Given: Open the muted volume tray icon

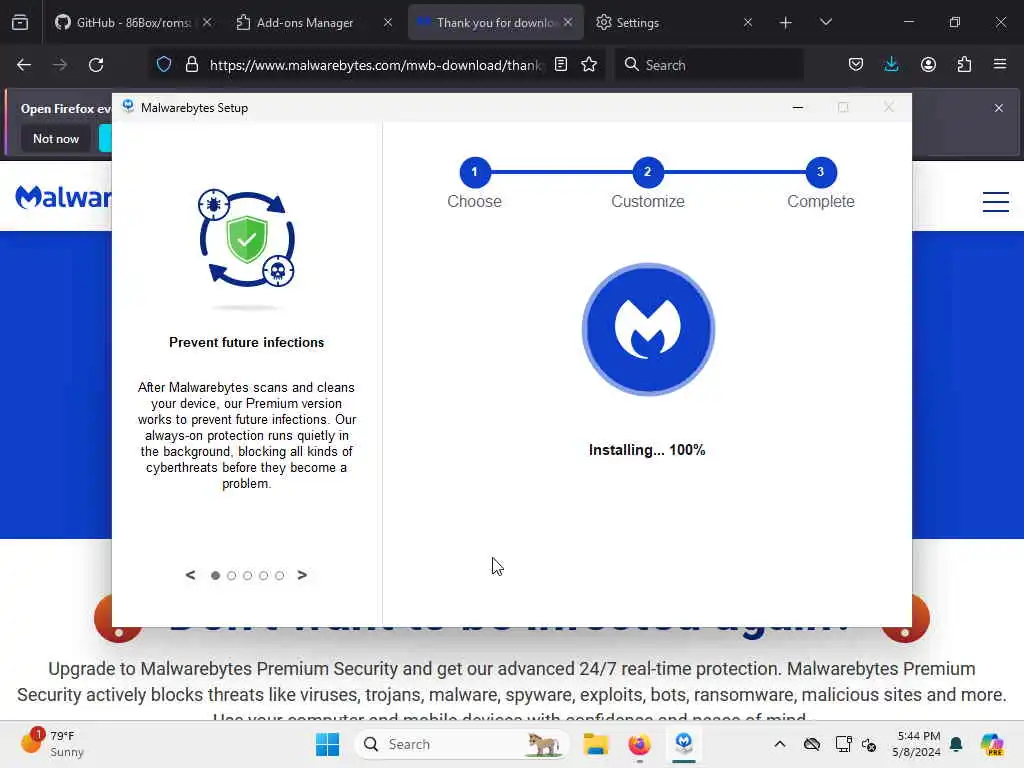Looking at the screenshot, I should click(x=869, y=744).
